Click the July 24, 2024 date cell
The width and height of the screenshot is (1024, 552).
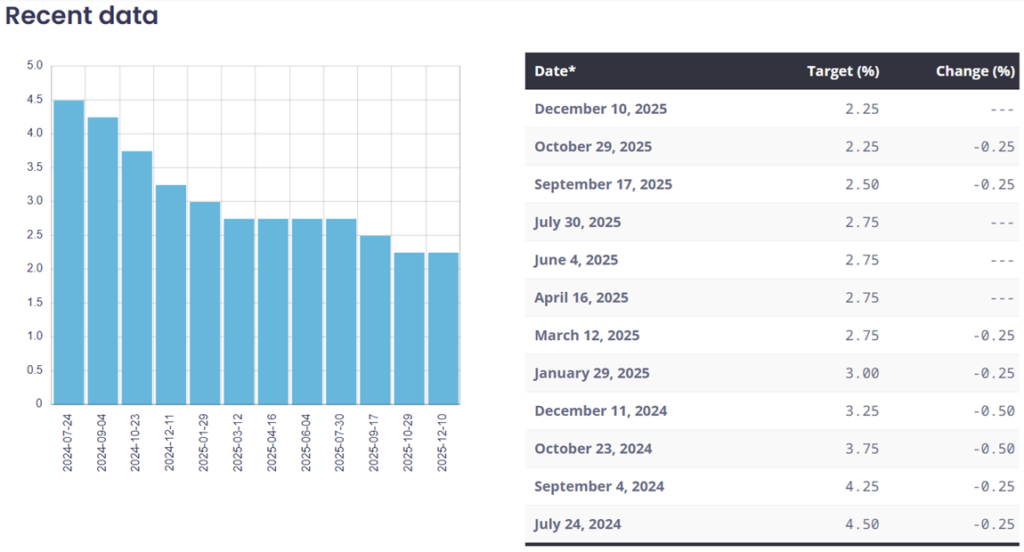click(x=578, y=525)
